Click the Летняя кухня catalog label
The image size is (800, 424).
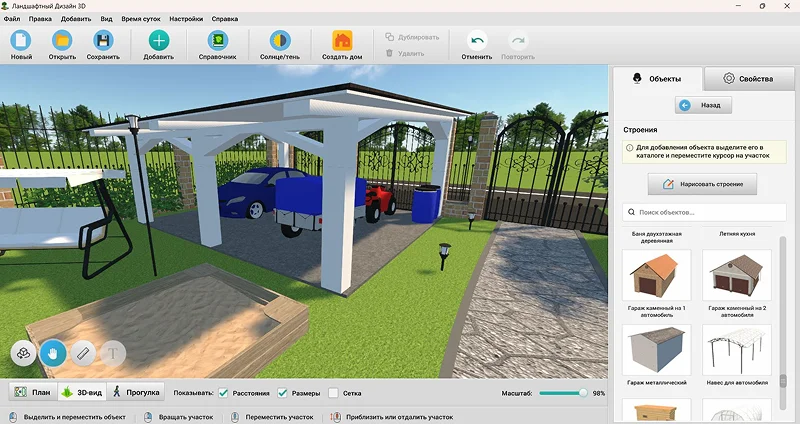pyautogui.click(x=737, y=234)
